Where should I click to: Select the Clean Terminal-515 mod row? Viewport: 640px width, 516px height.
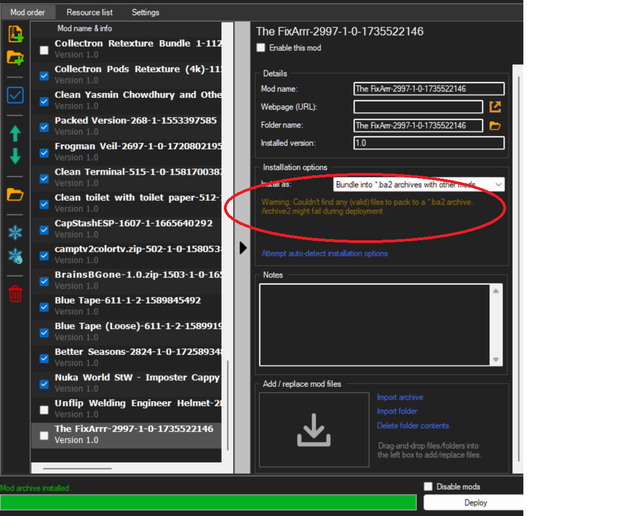127,177
